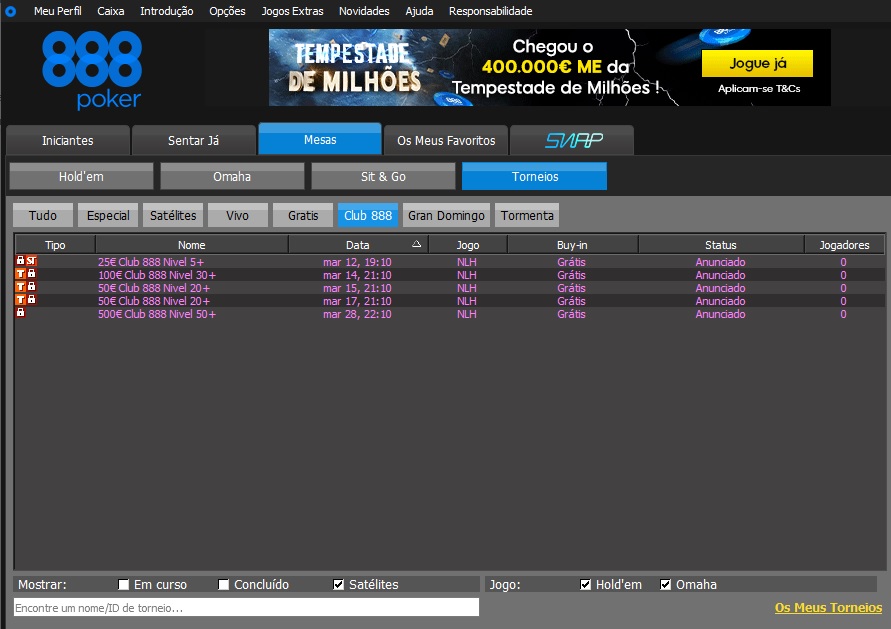Open the Meu Perfil menu

57,11
